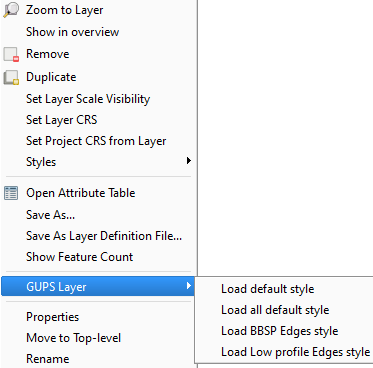Viewport: 373px width, 368px height.
Task: Select Load BBSP Edges style
Action: pyautogui.click(x=280, y=331)
